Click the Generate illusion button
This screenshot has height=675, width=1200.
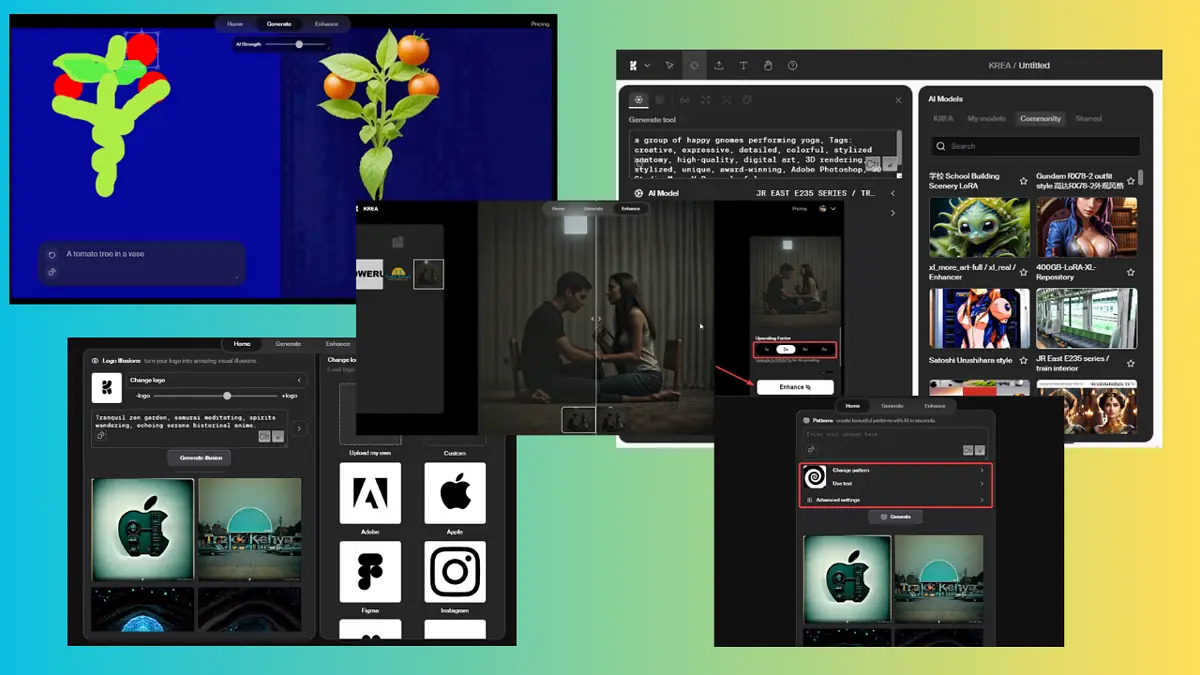point(200,458)
